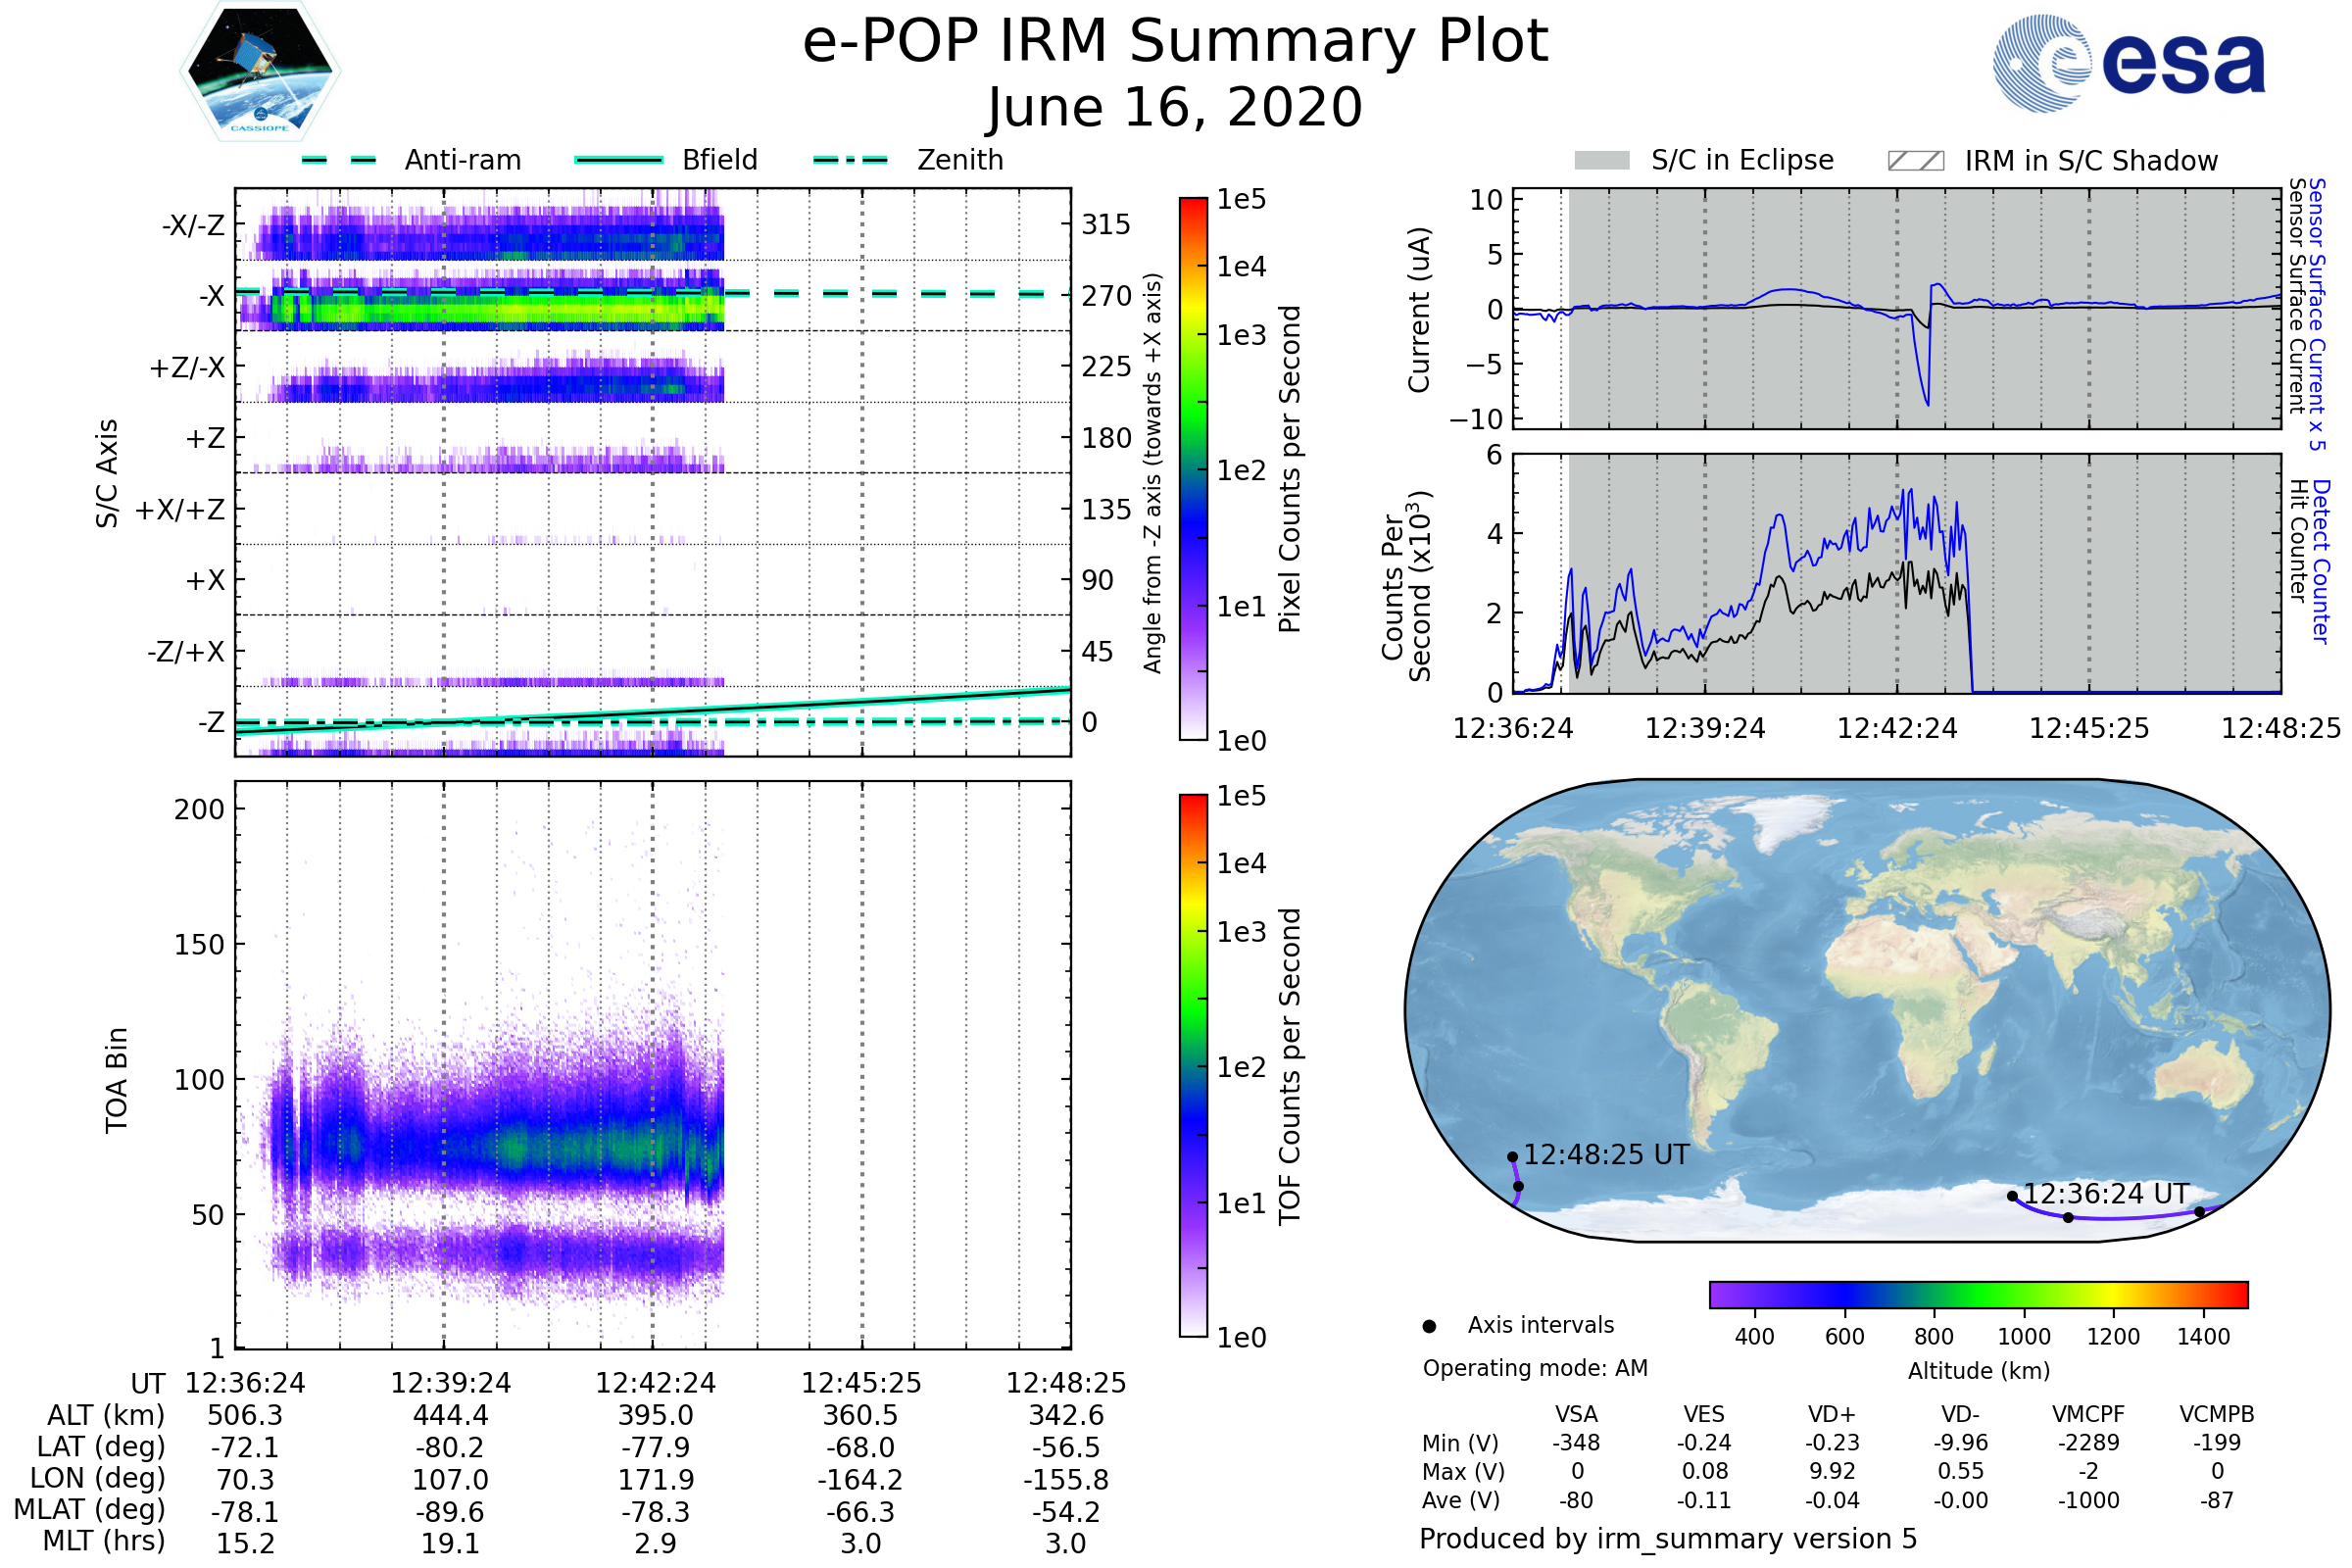Viewport: 2352px width, 1568px height.
Task: Click the 12:42:24 UT tick label below TOA plot
Action: (x=655, y=1383)
